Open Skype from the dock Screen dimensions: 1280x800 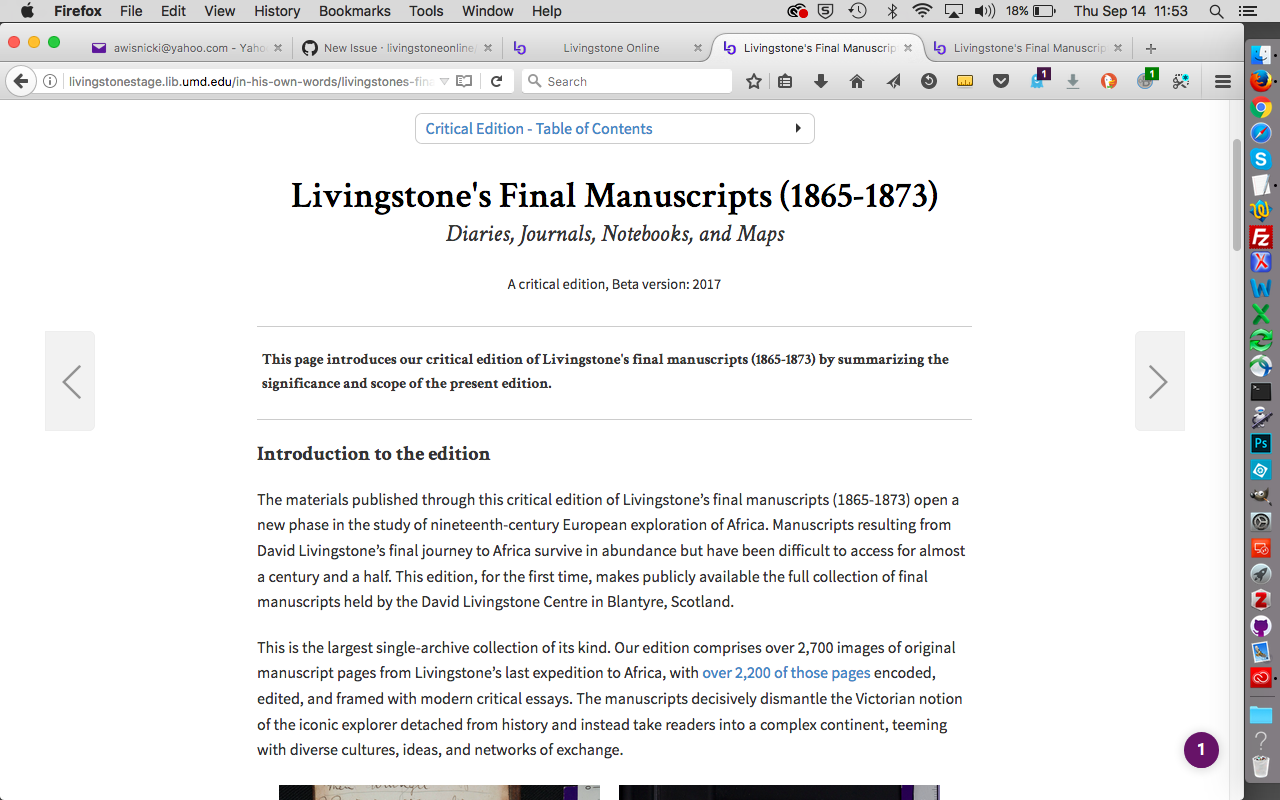1261,159
